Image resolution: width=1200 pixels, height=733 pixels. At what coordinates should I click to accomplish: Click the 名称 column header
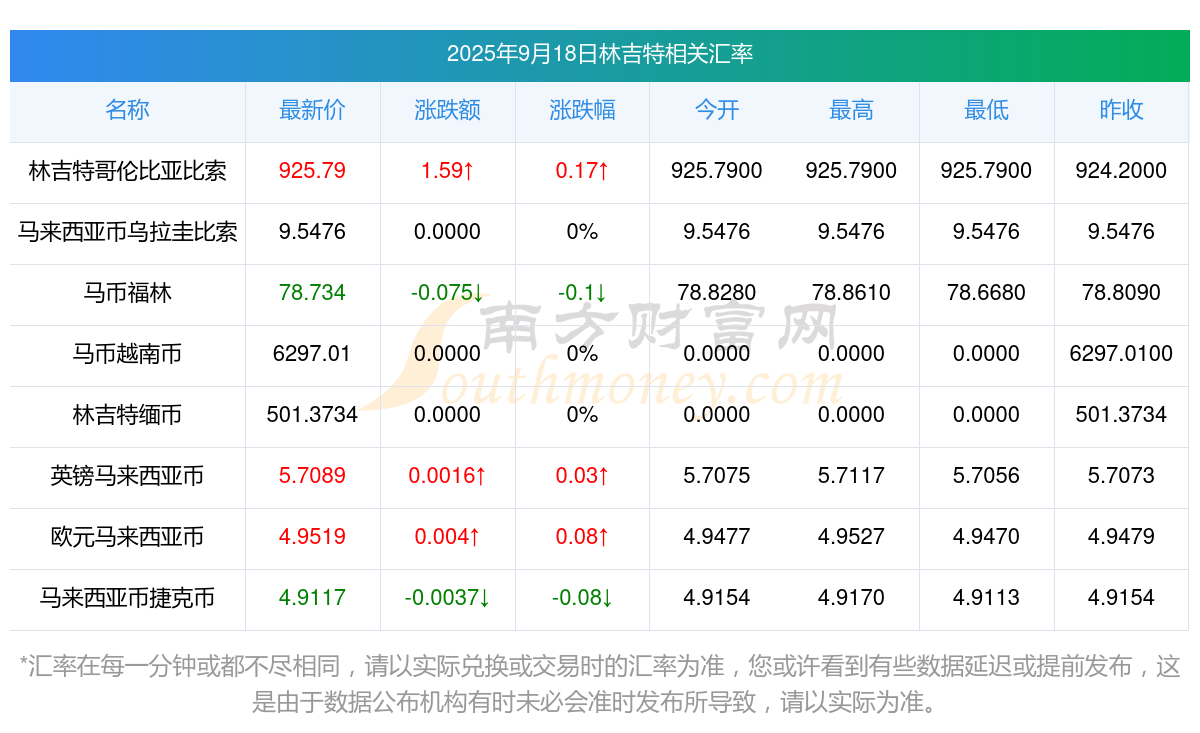coord(127,110)
